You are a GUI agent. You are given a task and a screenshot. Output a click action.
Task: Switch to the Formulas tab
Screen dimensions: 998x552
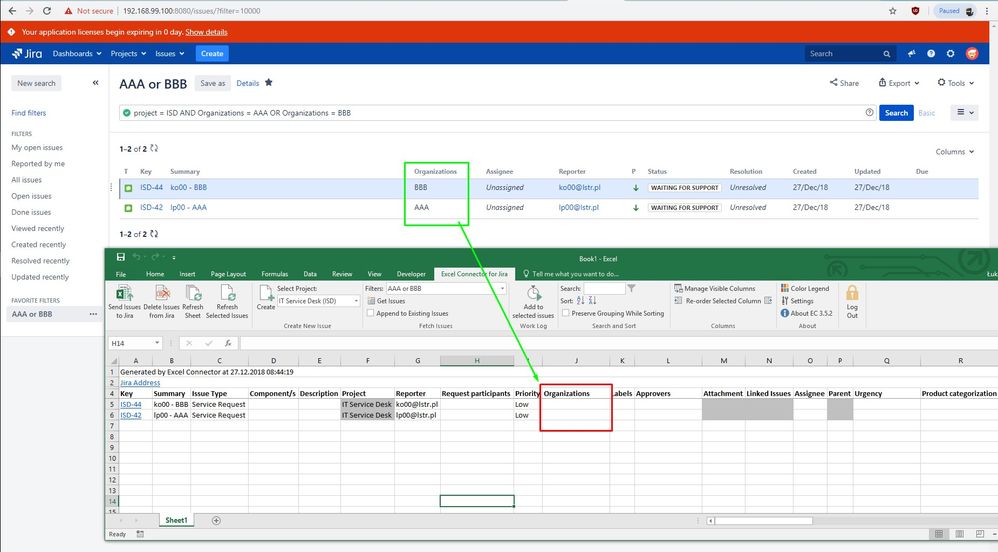pos(274,274)
